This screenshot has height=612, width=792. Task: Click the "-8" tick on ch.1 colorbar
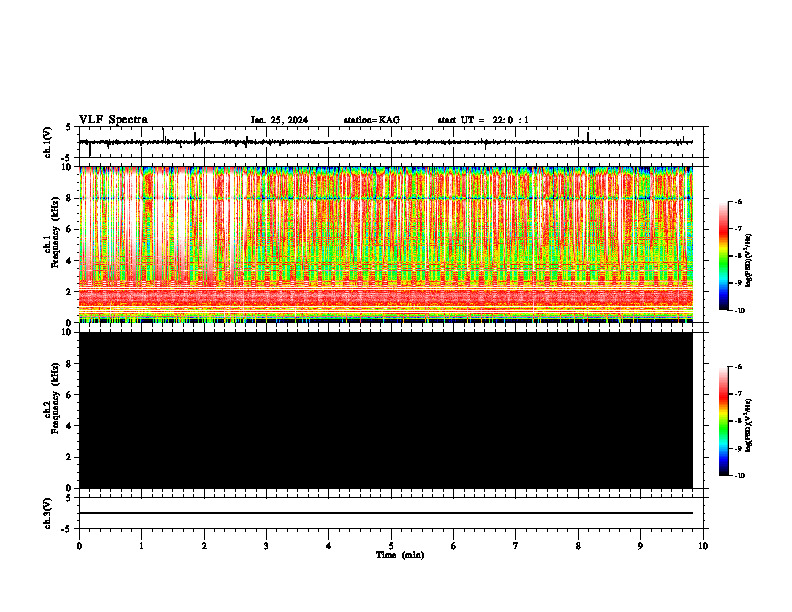(x=738, y=256)
